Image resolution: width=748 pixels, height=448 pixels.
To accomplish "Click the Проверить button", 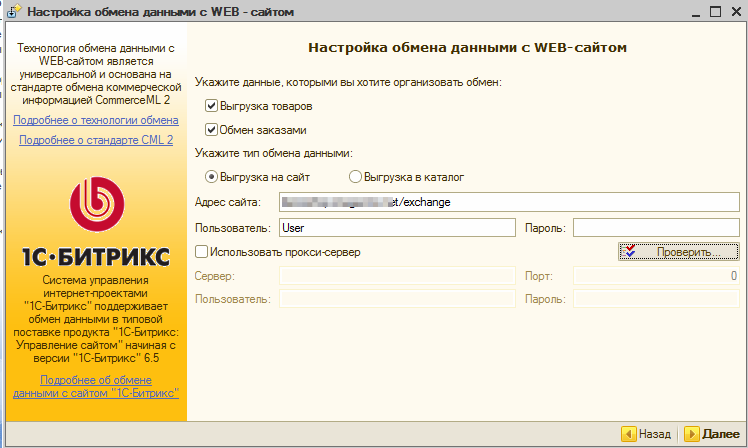I will (x=678, y=251).
